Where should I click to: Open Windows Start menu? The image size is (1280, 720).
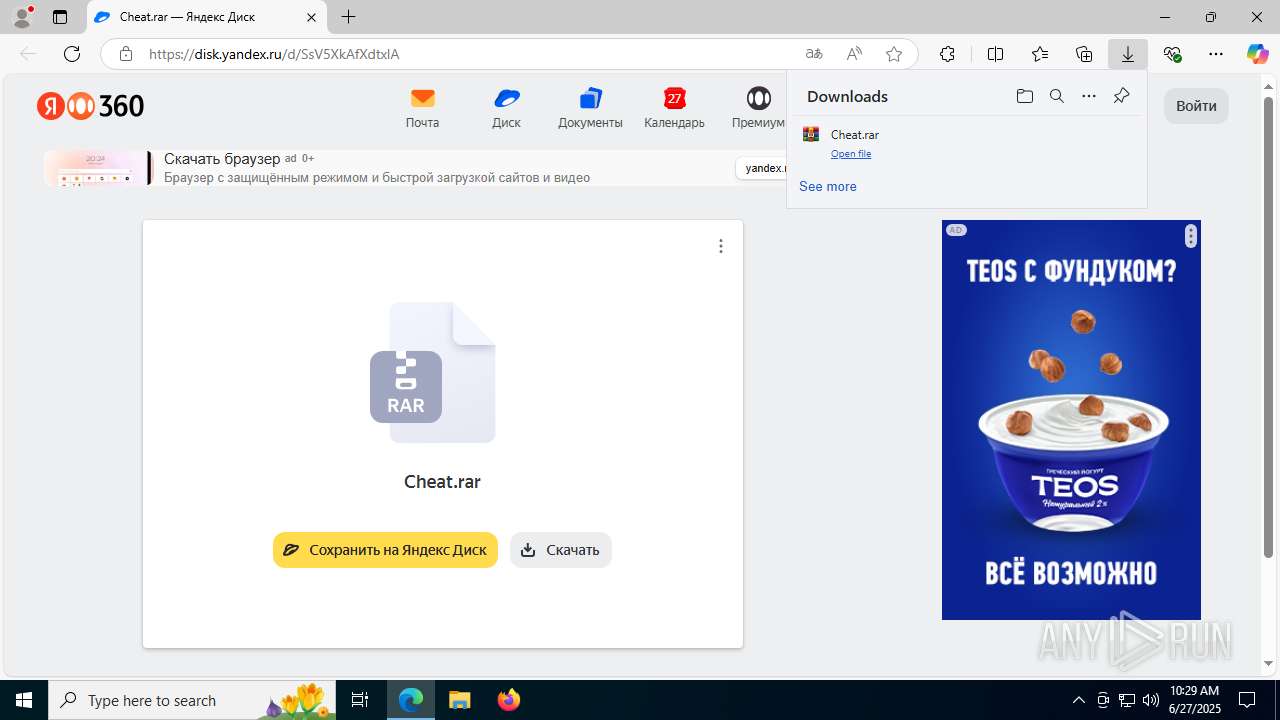coord(24,700)
